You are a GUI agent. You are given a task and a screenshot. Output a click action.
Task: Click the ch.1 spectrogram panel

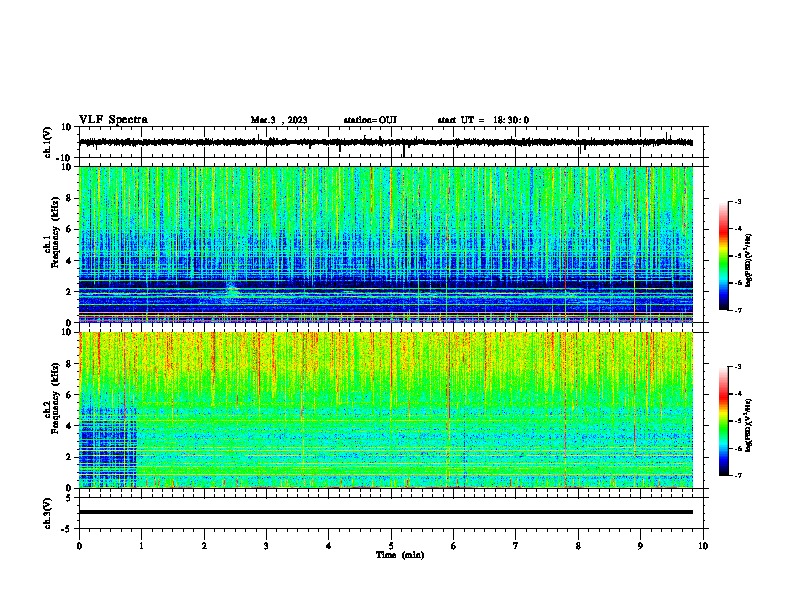click(386, 244)
